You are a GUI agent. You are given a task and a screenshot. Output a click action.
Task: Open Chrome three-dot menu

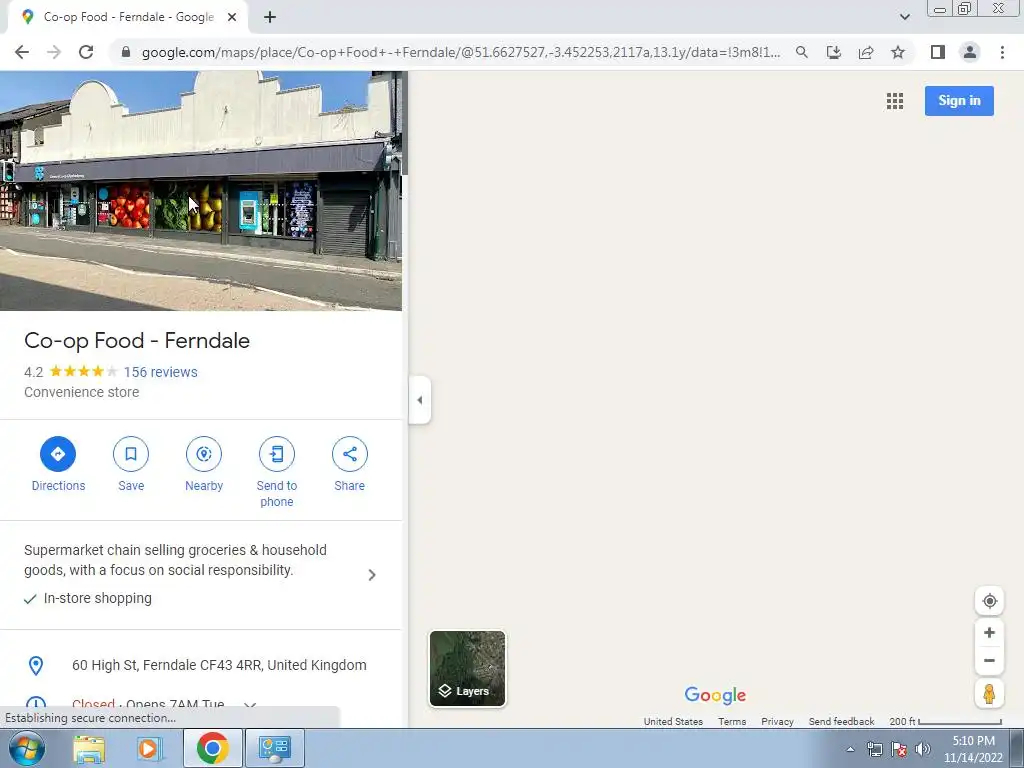(1002, 52)
